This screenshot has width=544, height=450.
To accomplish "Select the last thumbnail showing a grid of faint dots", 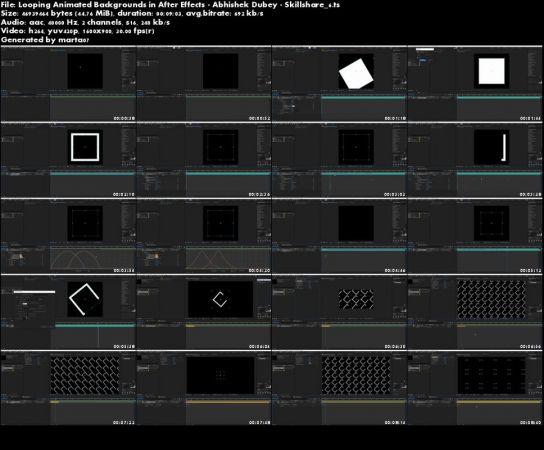I will (x=475, y=388).
